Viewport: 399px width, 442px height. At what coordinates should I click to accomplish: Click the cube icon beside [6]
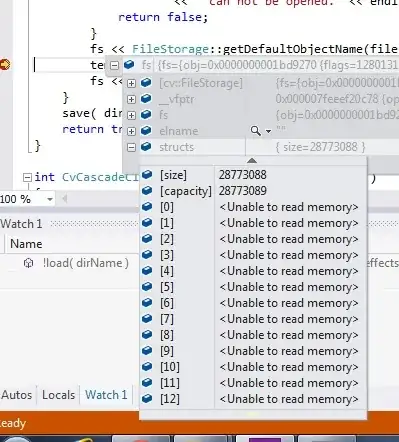[147, 302]
